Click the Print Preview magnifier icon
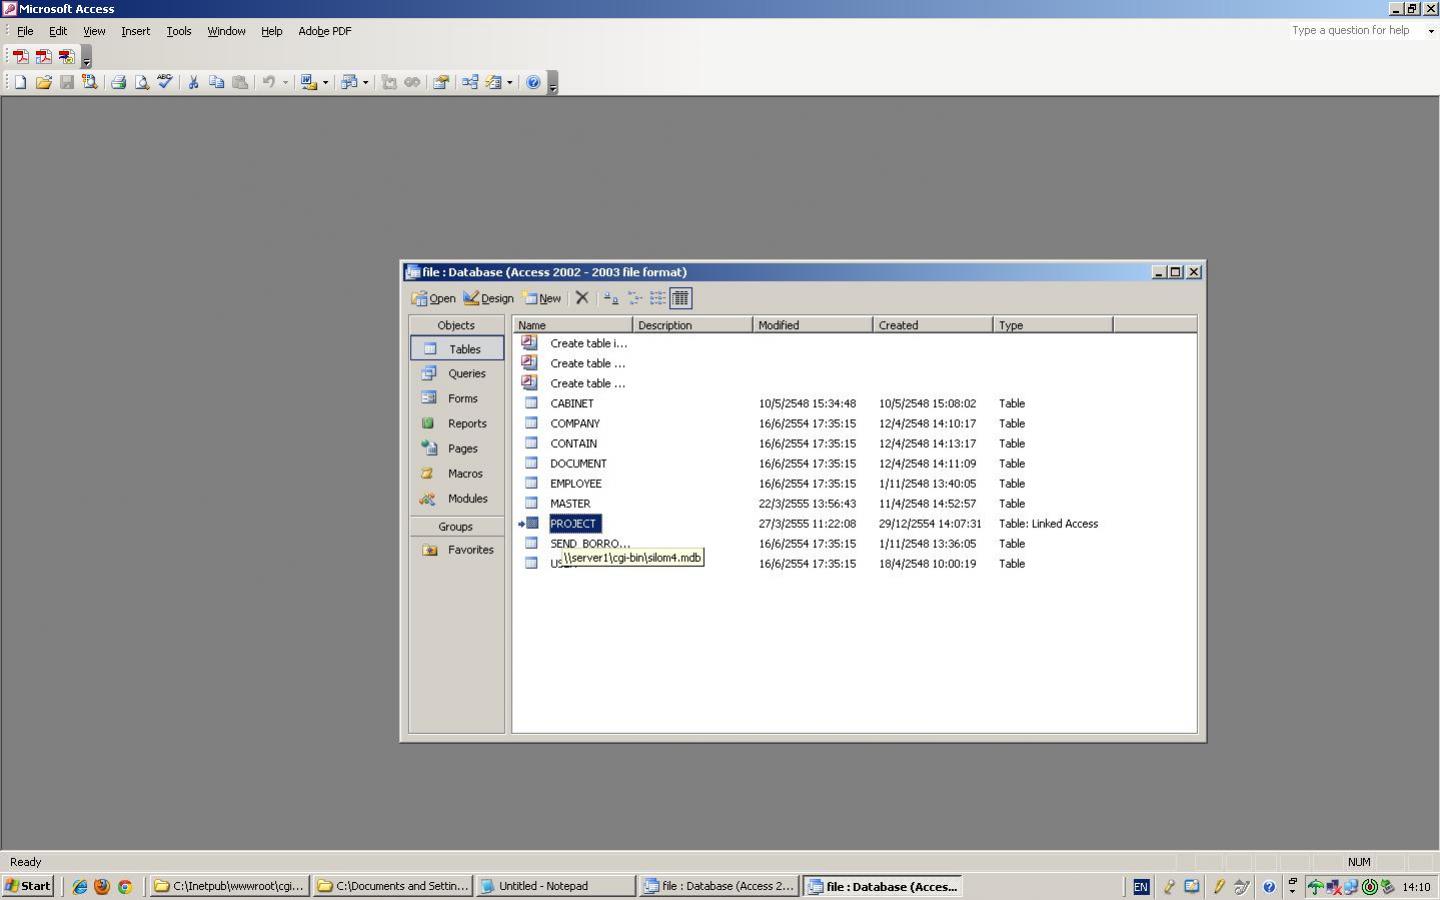The image size is (1440, 900). [x=141, y=83]
